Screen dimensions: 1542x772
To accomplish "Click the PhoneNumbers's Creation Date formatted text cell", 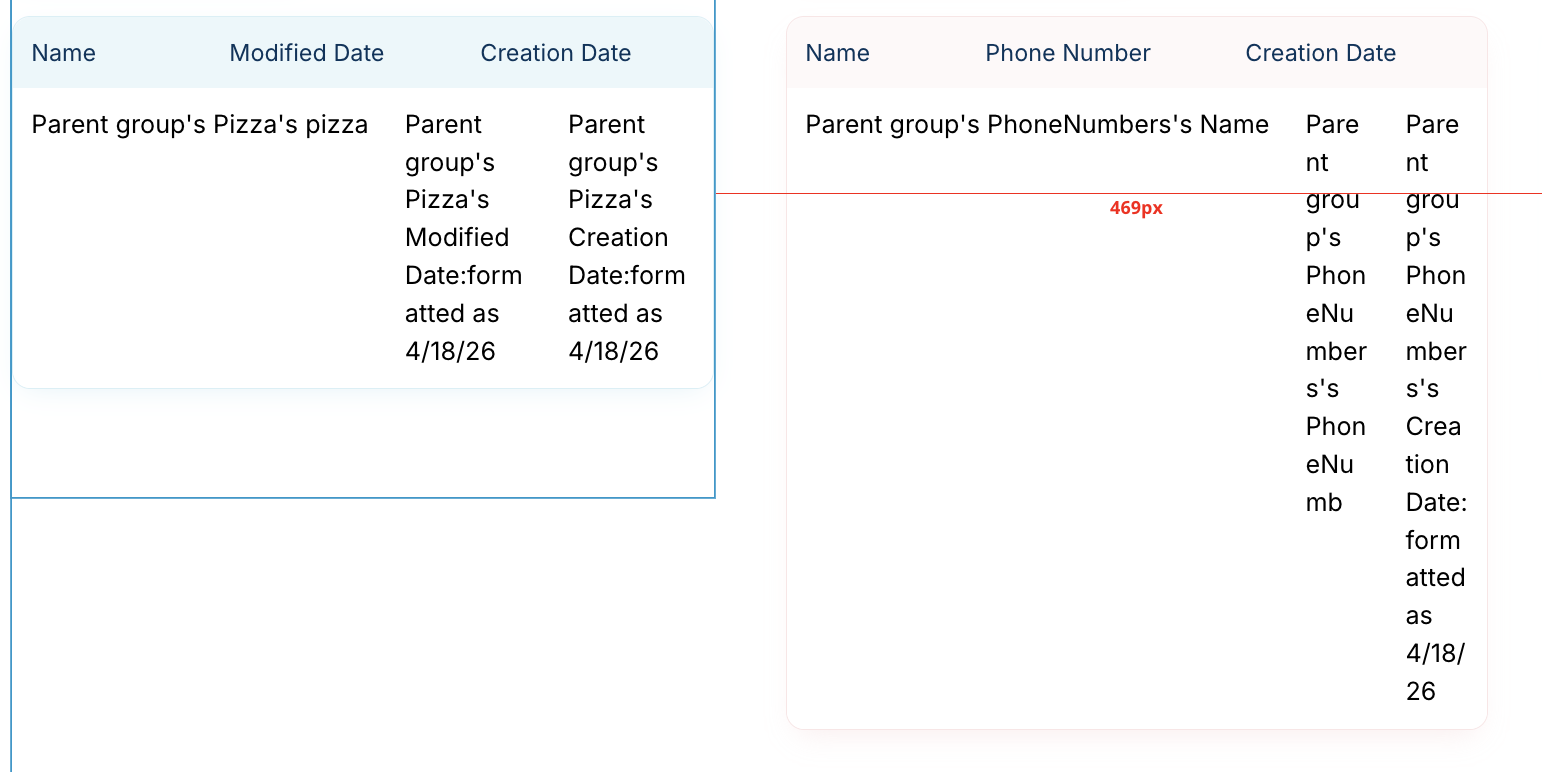I will [1435, 407].
